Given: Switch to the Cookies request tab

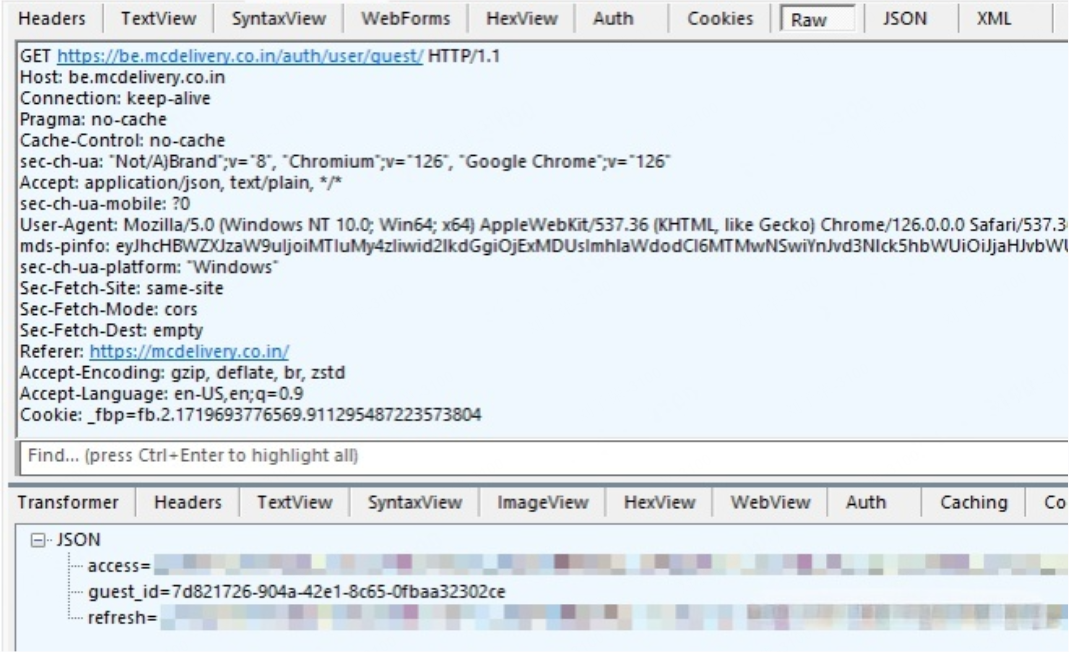Looking at the screenshot, I should click(x=719, y=19).
